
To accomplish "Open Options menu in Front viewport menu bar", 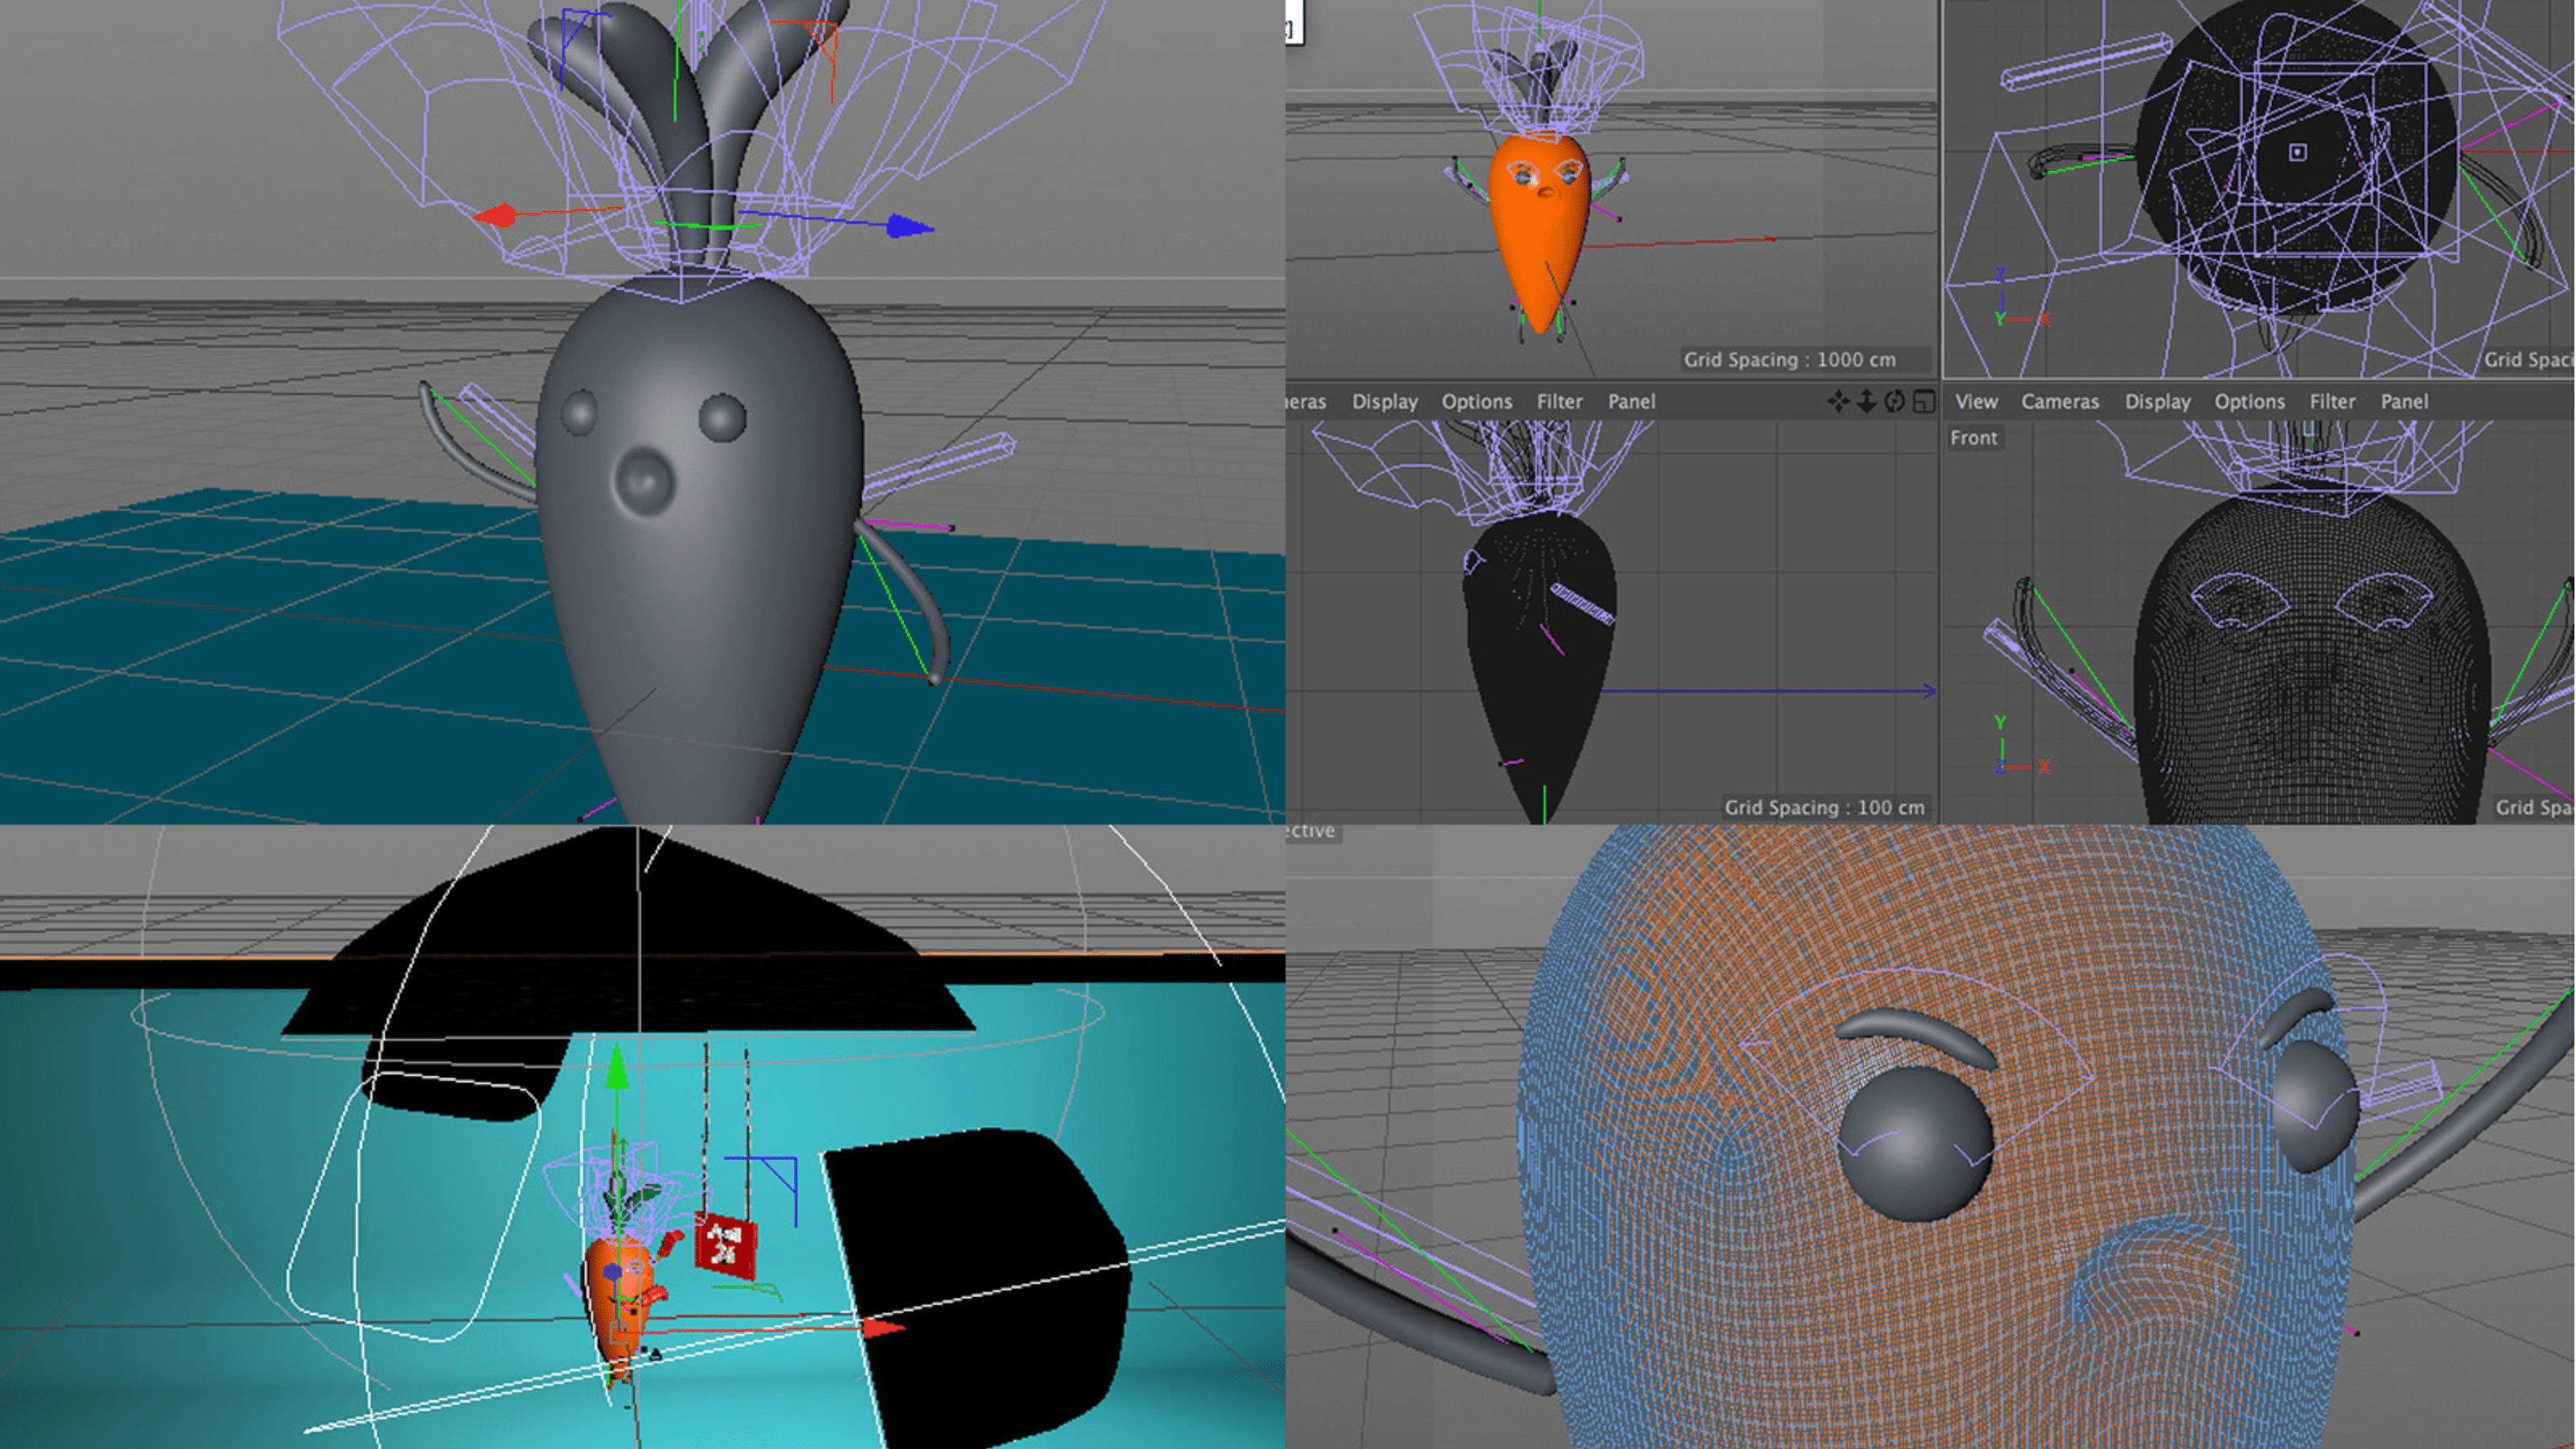I will [x=2248, y=401].
